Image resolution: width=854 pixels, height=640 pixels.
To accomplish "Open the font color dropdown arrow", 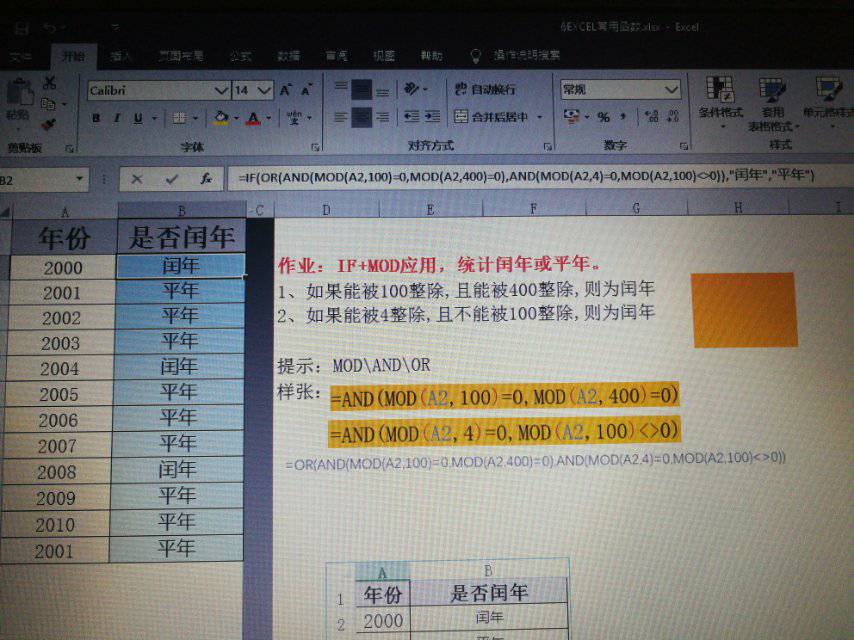I will (268, 118).
